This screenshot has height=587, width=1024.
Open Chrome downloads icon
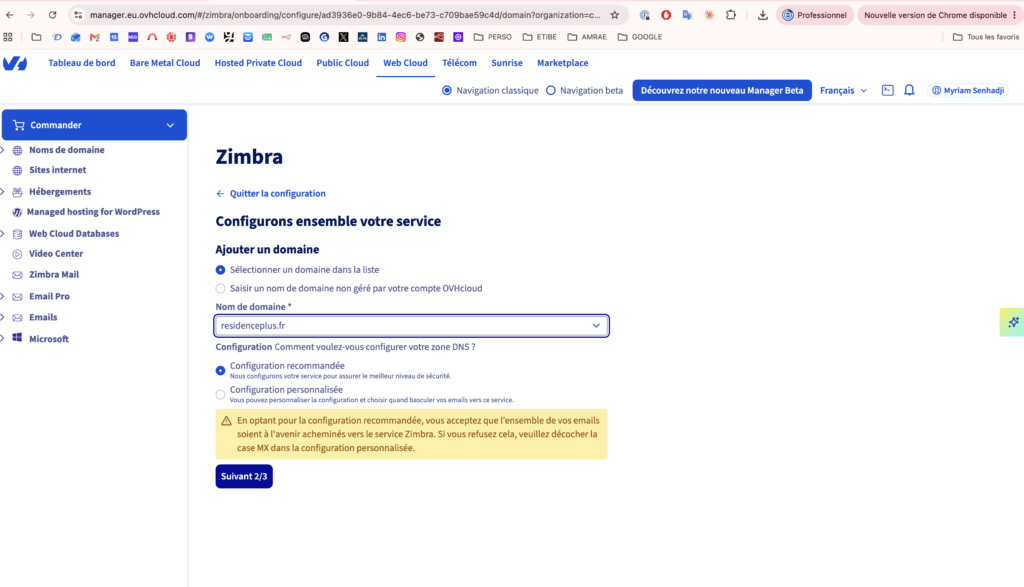[x=762, y=15]
